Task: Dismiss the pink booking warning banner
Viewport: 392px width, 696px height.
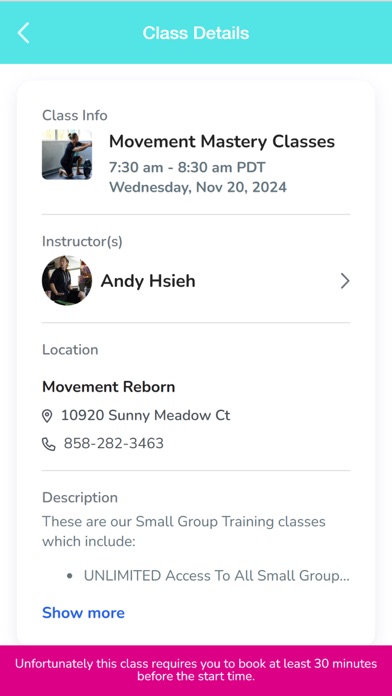Action: pyautogui.click(x=196, y=670)
